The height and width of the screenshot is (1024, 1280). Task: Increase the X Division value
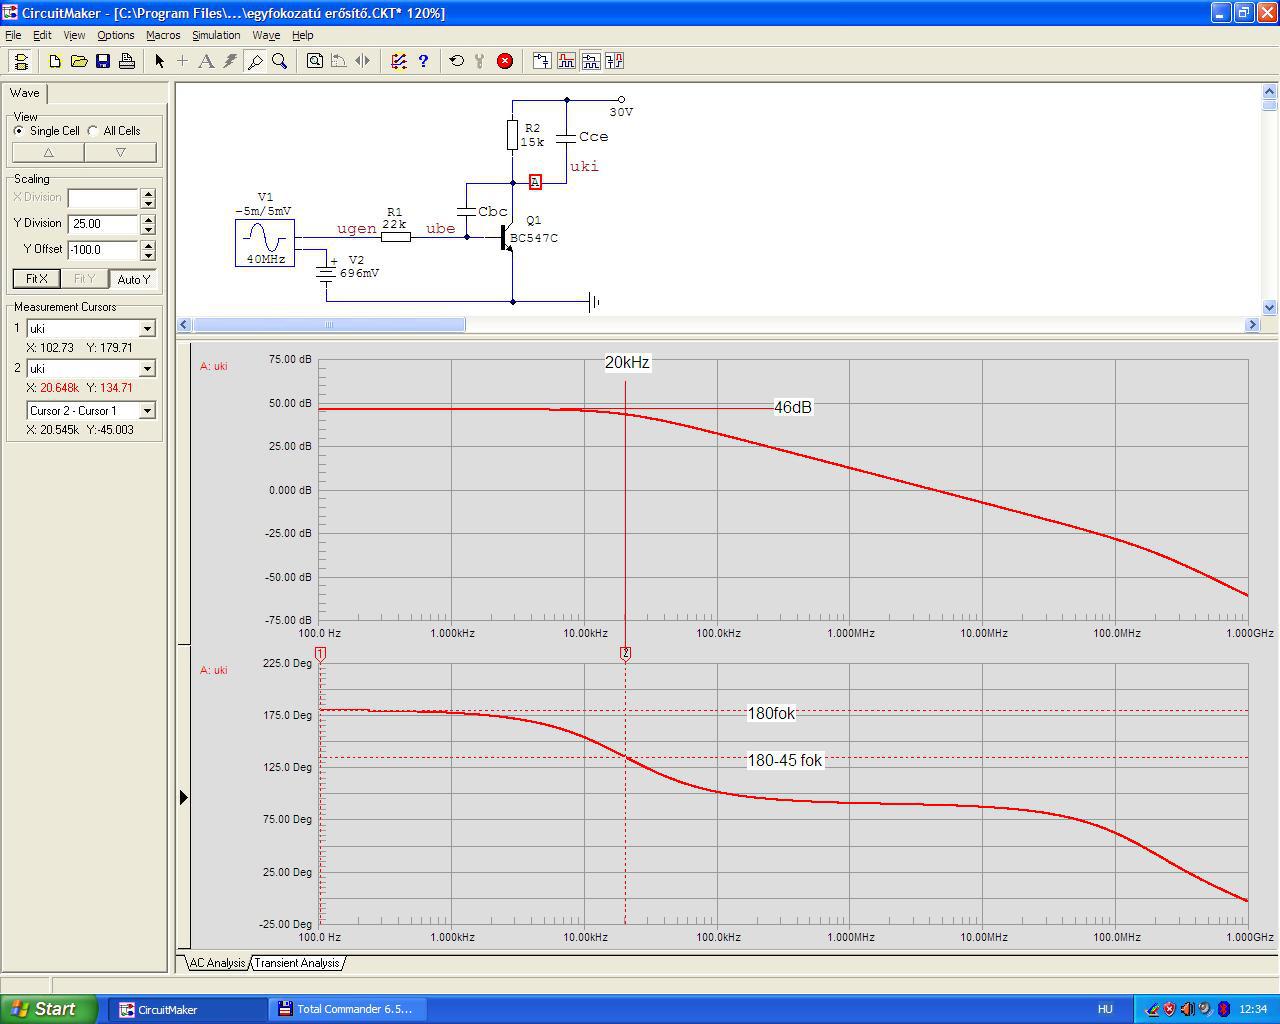coord(149,193)
